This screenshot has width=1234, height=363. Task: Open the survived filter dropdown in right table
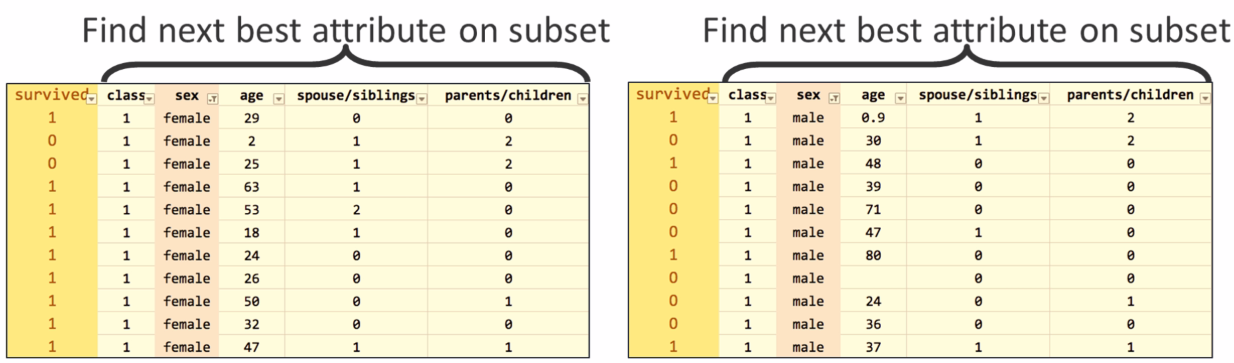[713, 98]
